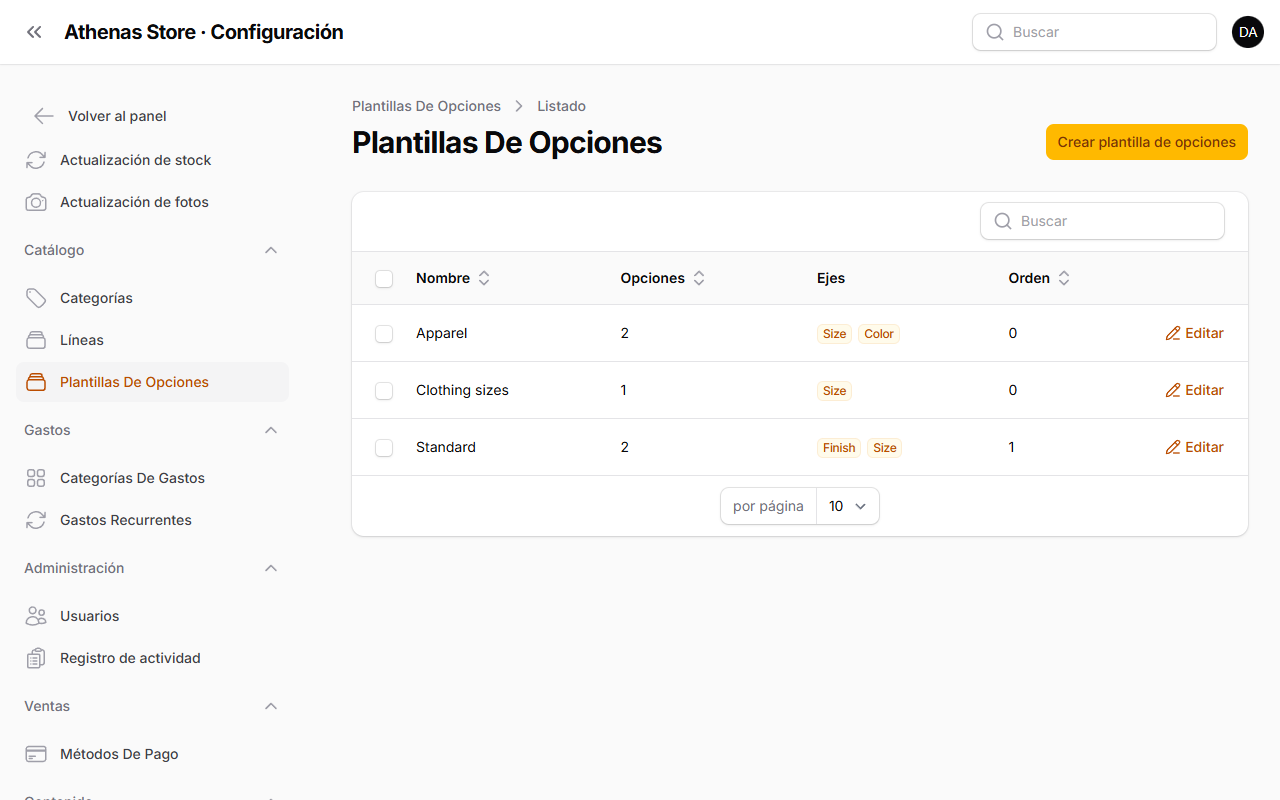The image size is (1280, 800).
Task: Click the Registro de actividad clipboard icon
Action: click(36, 658)
